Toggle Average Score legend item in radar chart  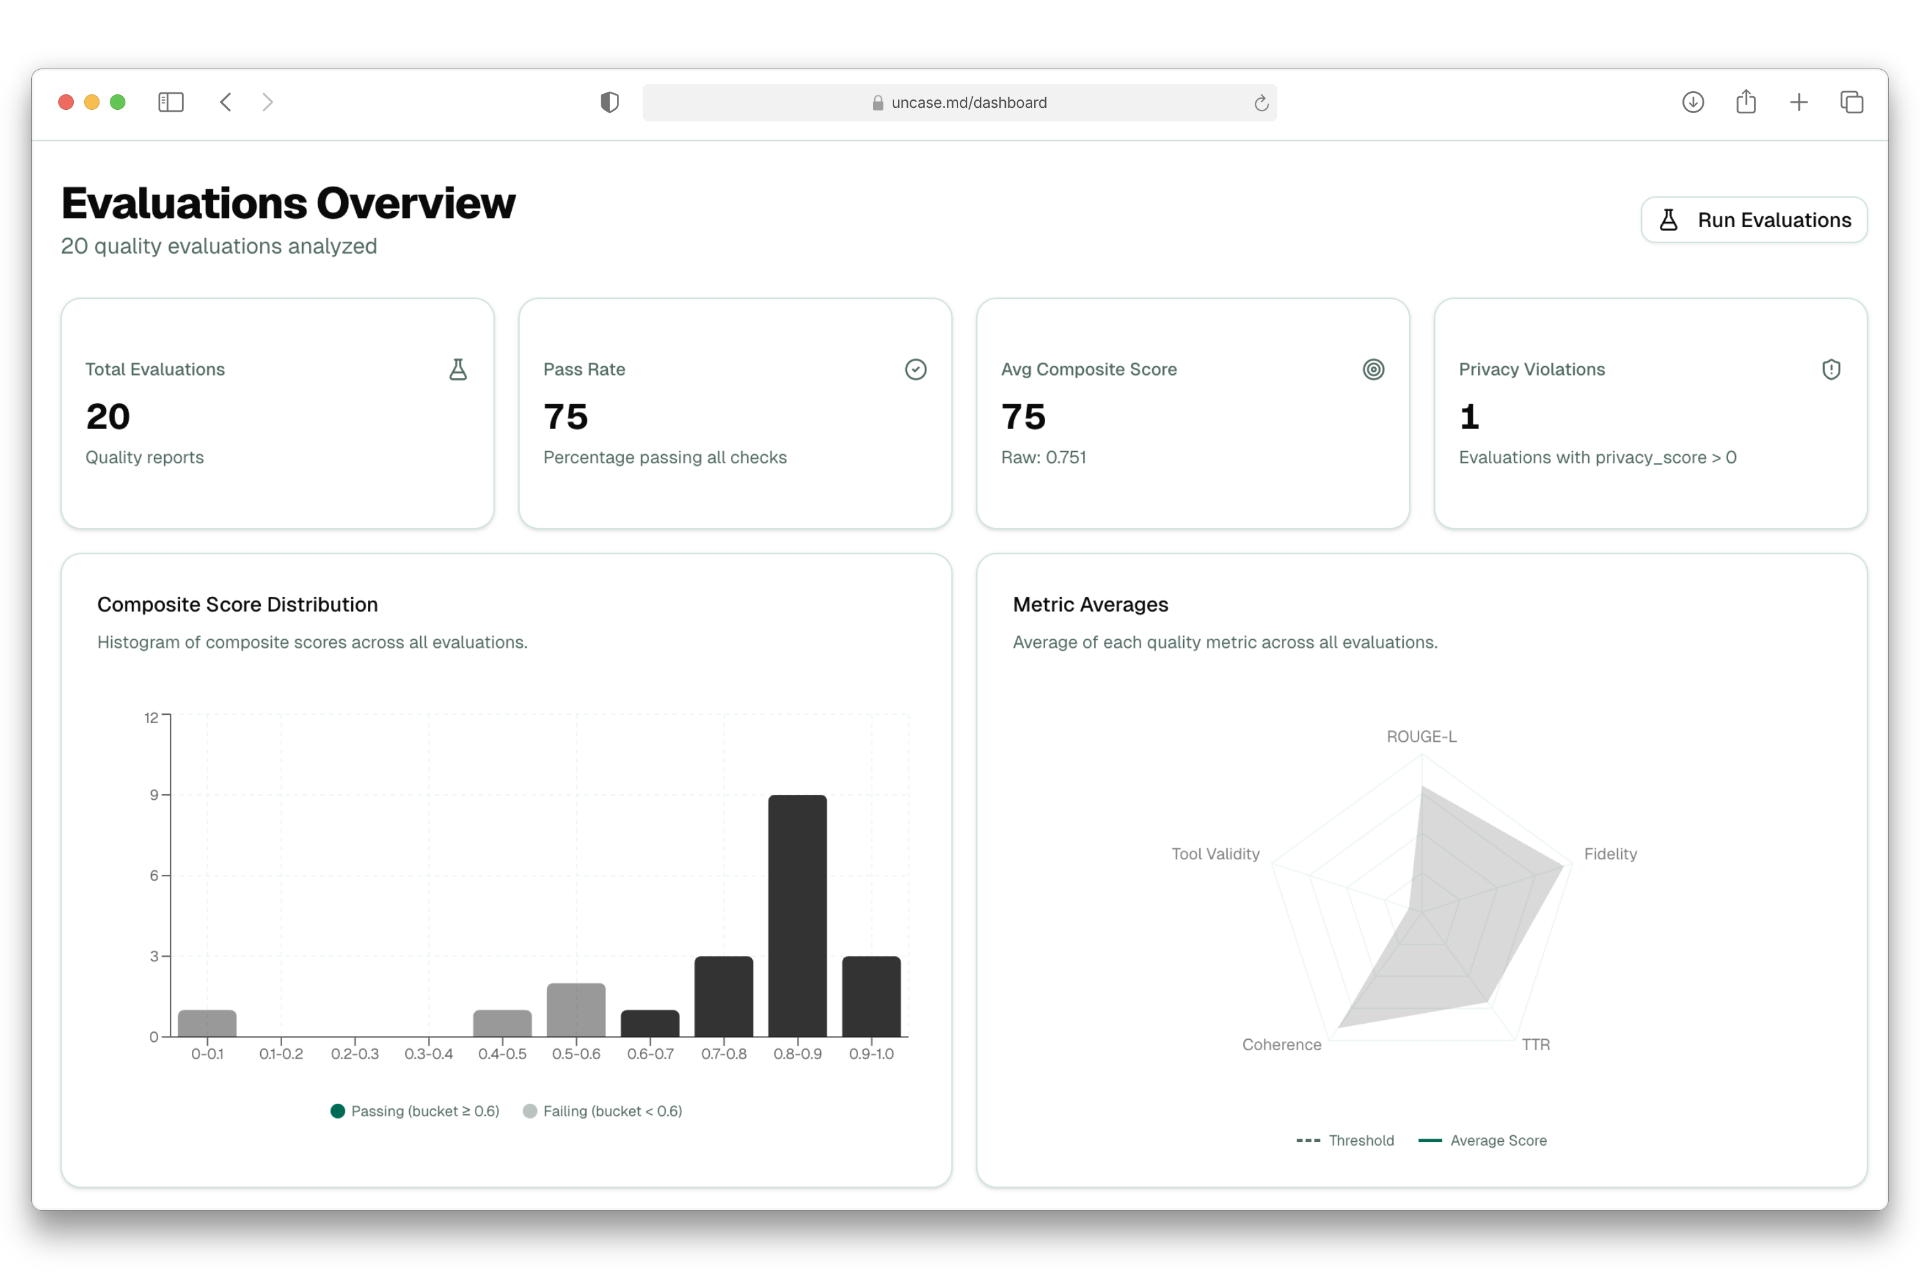click(x=1483, y=1141)
